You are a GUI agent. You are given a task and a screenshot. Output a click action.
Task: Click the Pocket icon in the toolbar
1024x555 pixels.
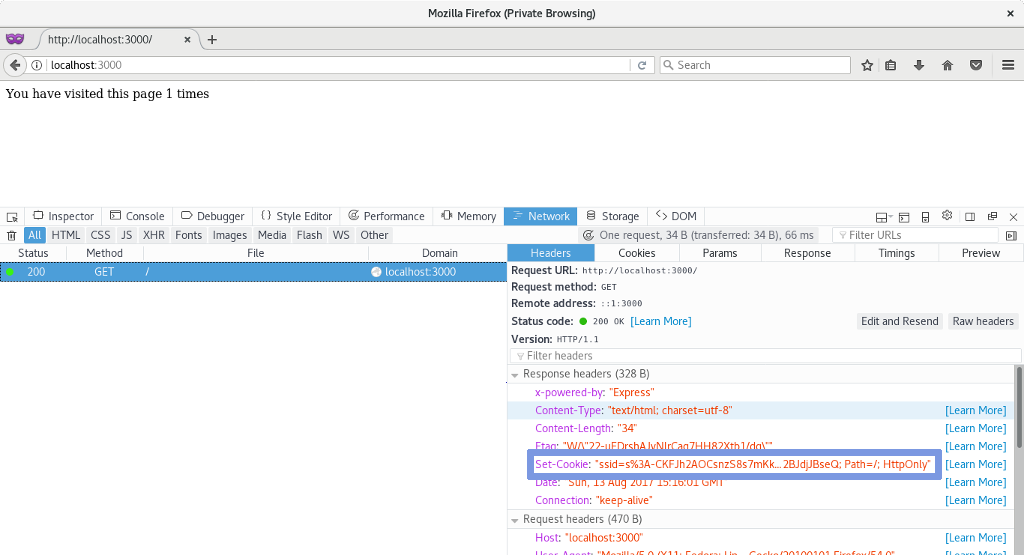[x=976, y=65]
